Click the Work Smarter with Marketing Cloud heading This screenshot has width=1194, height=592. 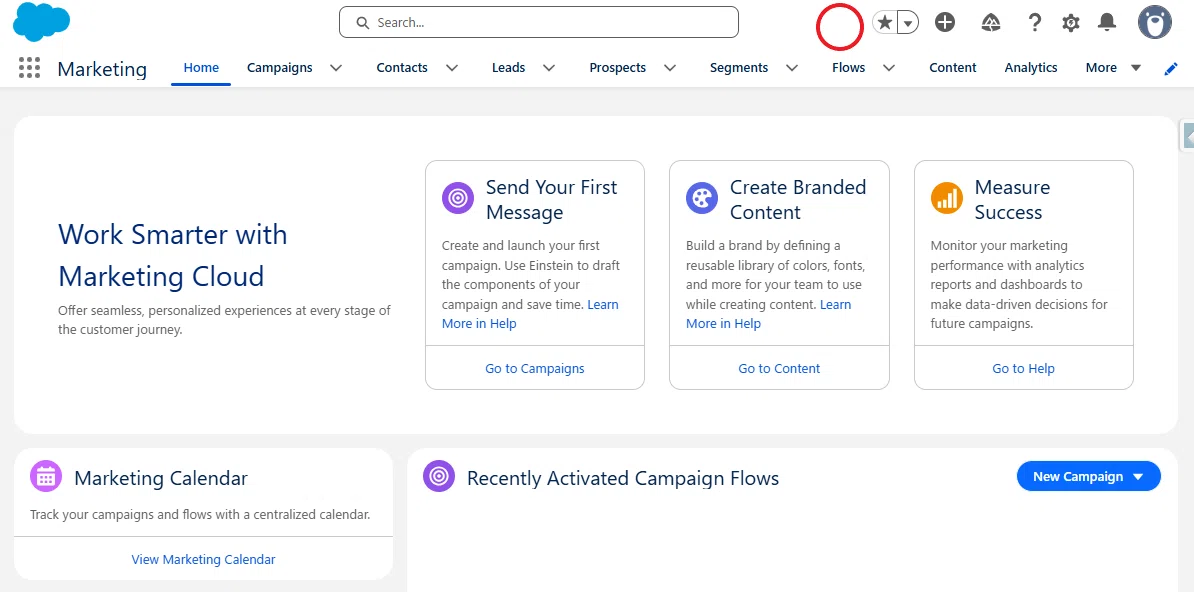173,254
